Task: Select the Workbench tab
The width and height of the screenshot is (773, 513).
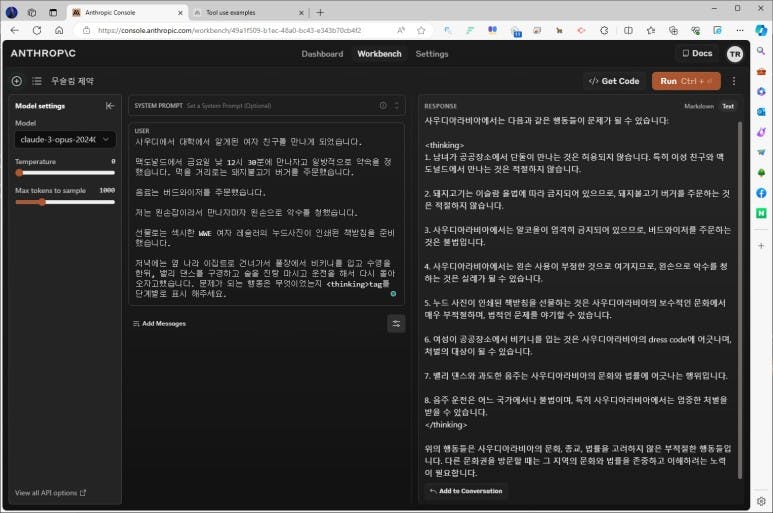Action: pyautogui.click(x=379, y=54)
